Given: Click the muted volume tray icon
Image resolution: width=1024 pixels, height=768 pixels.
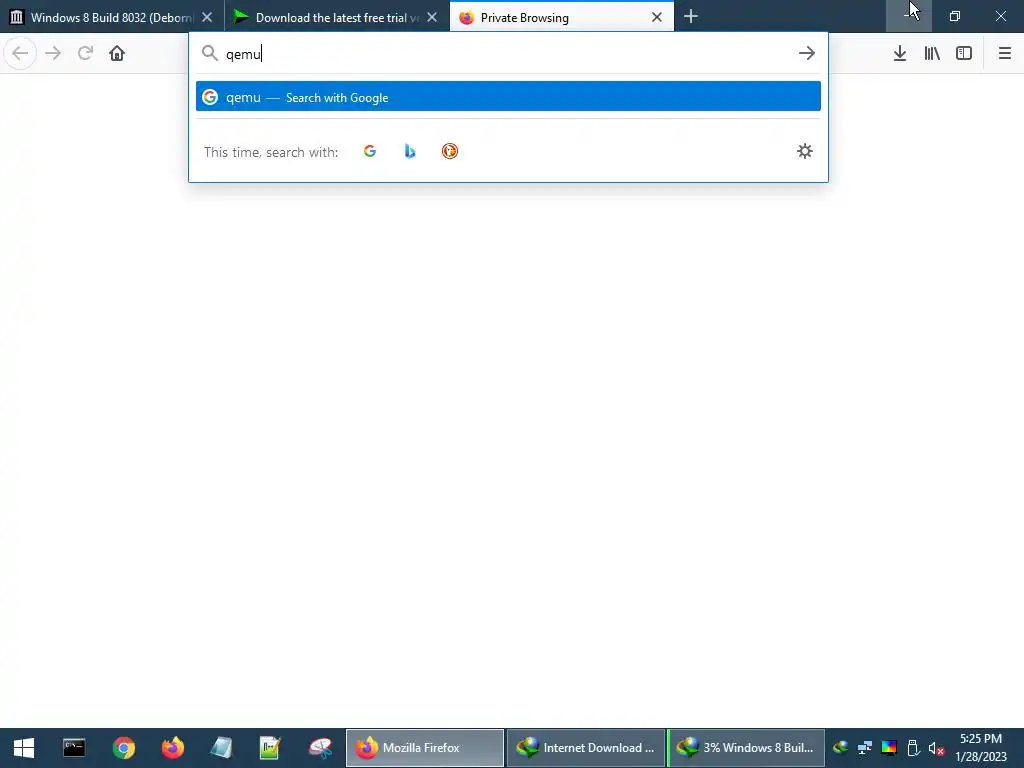Looking at the screenshot, I should coord(936,748).
